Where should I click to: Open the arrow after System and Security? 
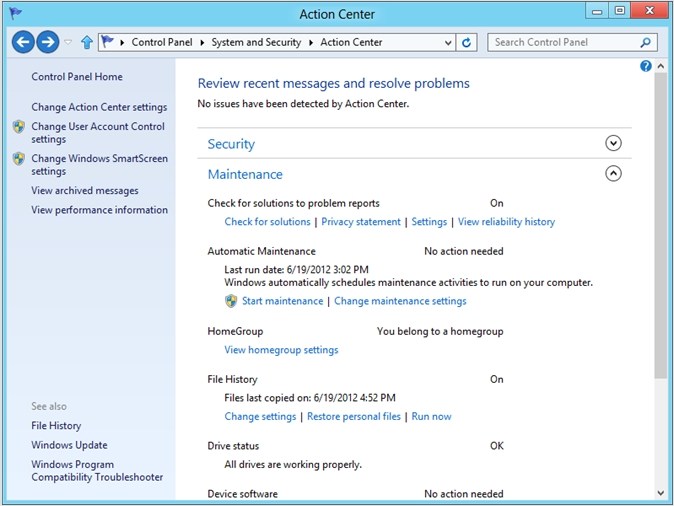[311, 43]
